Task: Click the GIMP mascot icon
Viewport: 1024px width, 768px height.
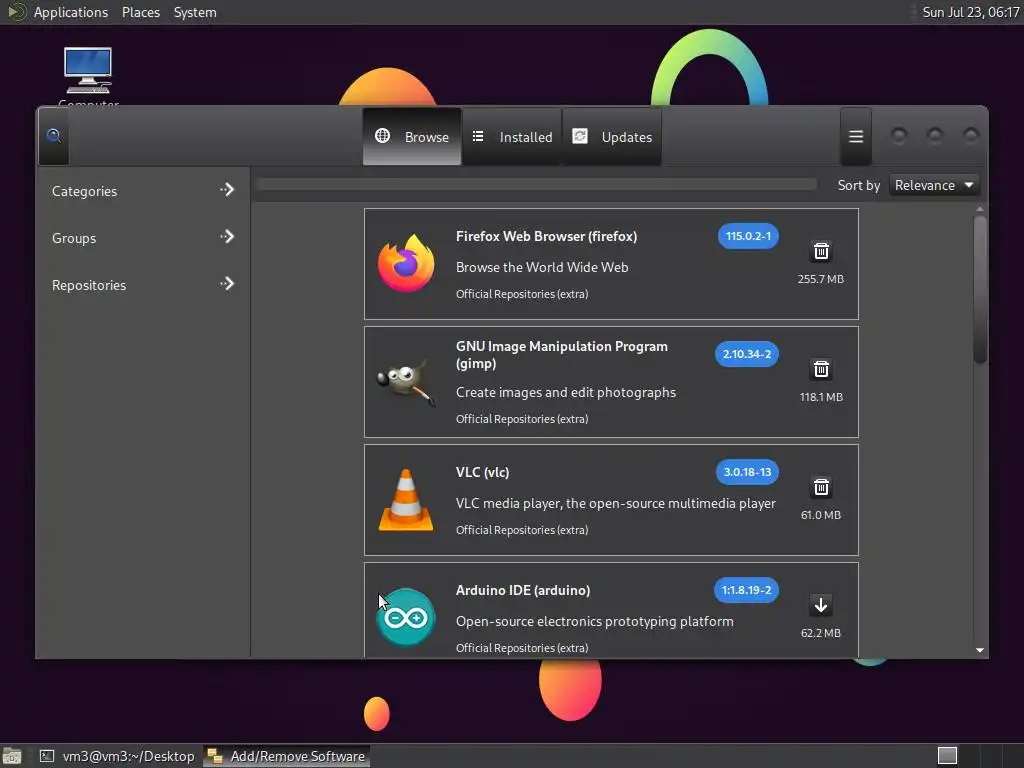Action: [406, 382]
